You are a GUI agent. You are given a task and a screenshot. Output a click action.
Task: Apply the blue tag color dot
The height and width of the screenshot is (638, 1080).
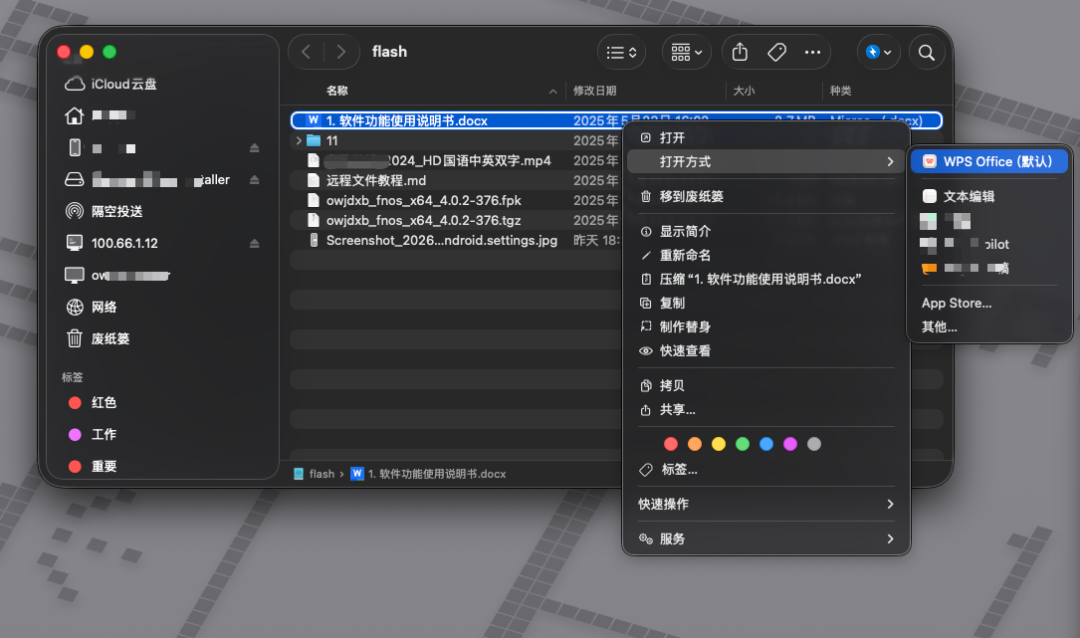[767, 444]
